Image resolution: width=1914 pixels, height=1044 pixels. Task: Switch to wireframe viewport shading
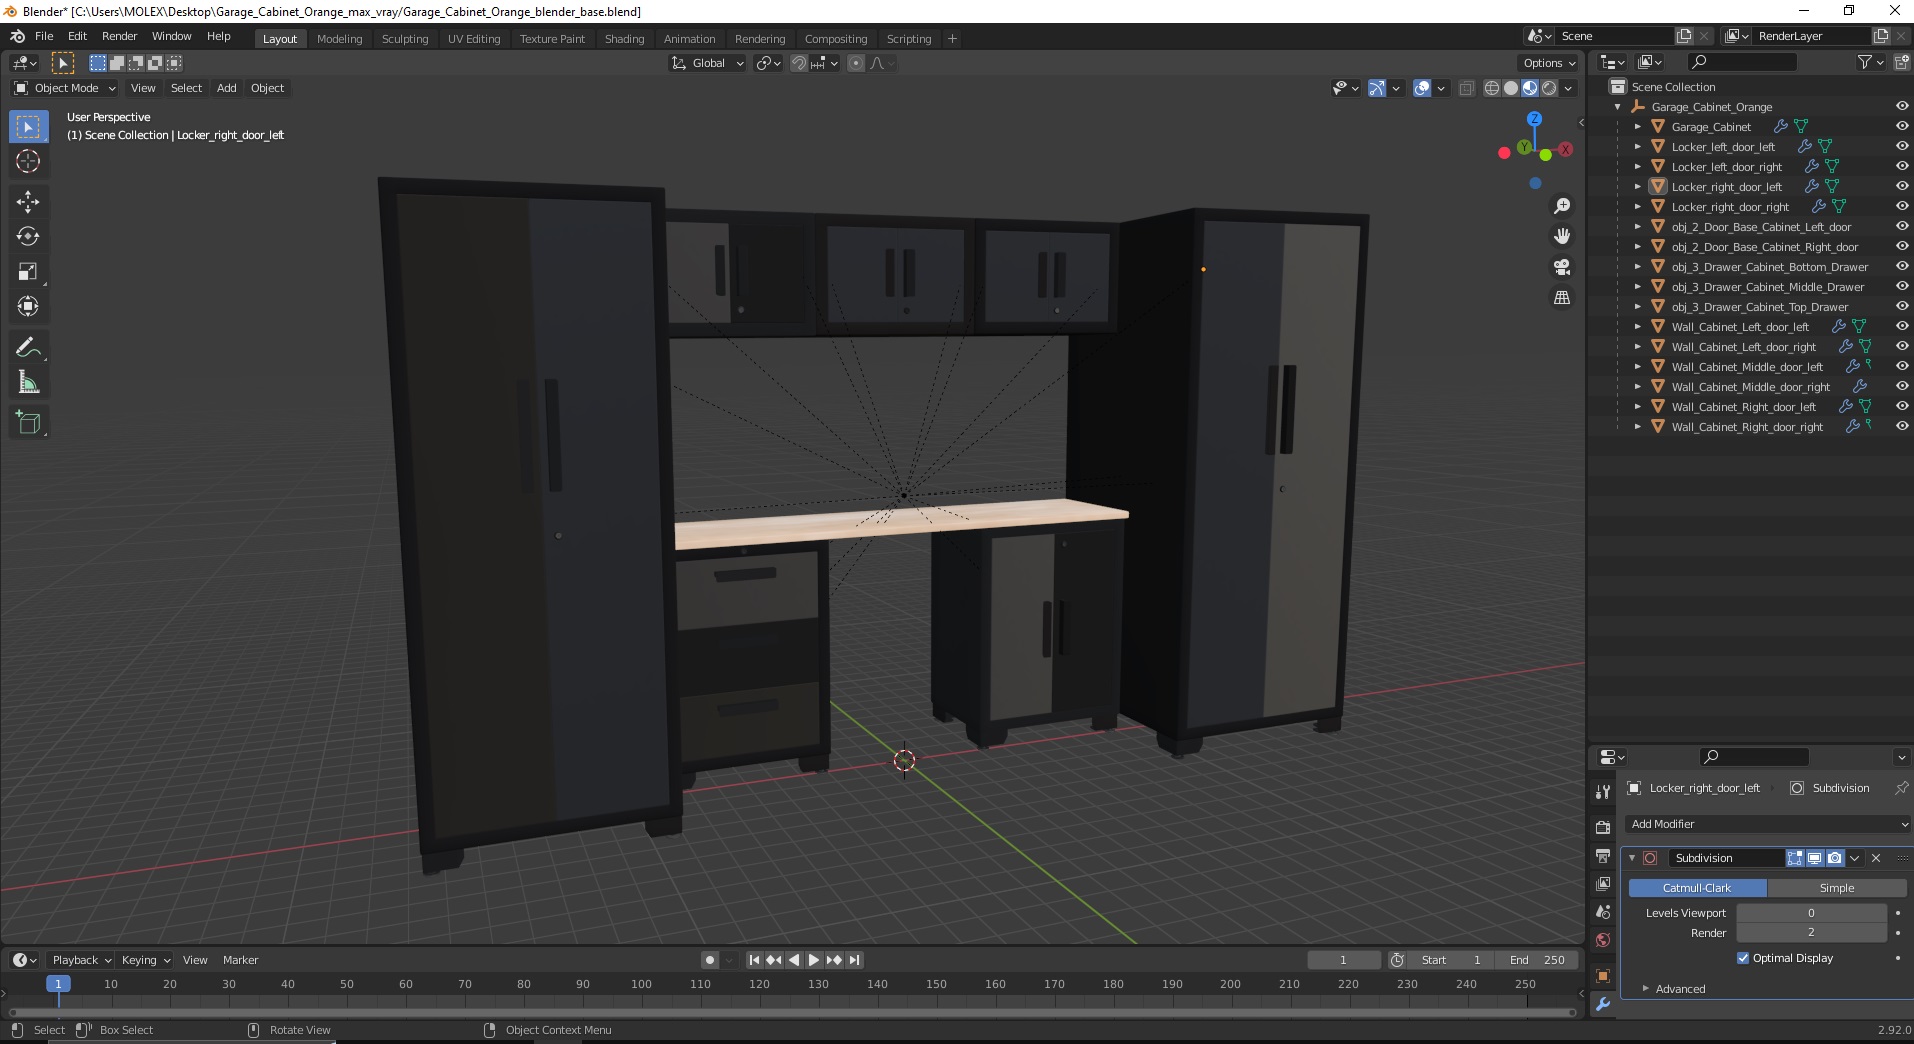click(x=1492, y=88)
